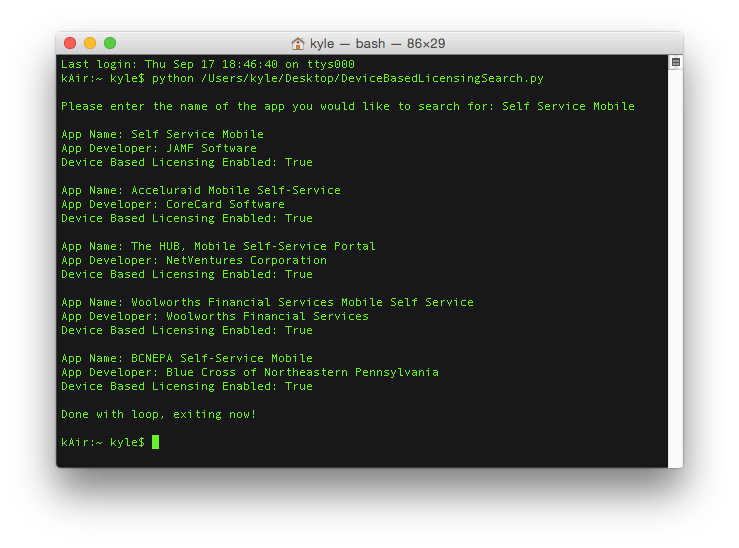Click 'App Developer: Woolworths Financial Services' line
The width and height of the screenshot is (739, 548).
pos(215,317)
